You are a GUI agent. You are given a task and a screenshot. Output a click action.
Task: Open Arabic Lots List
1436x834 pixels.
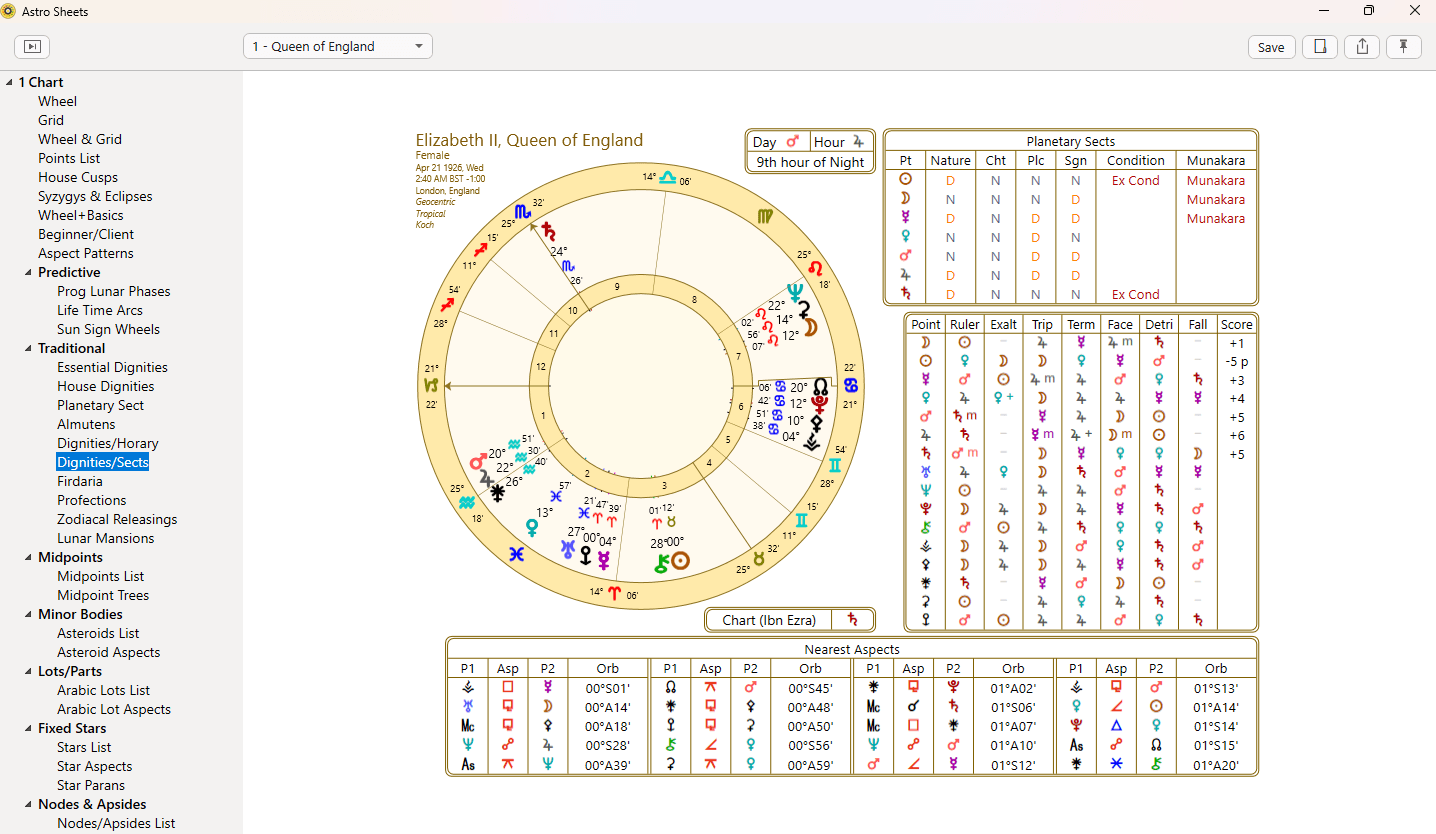103,690
